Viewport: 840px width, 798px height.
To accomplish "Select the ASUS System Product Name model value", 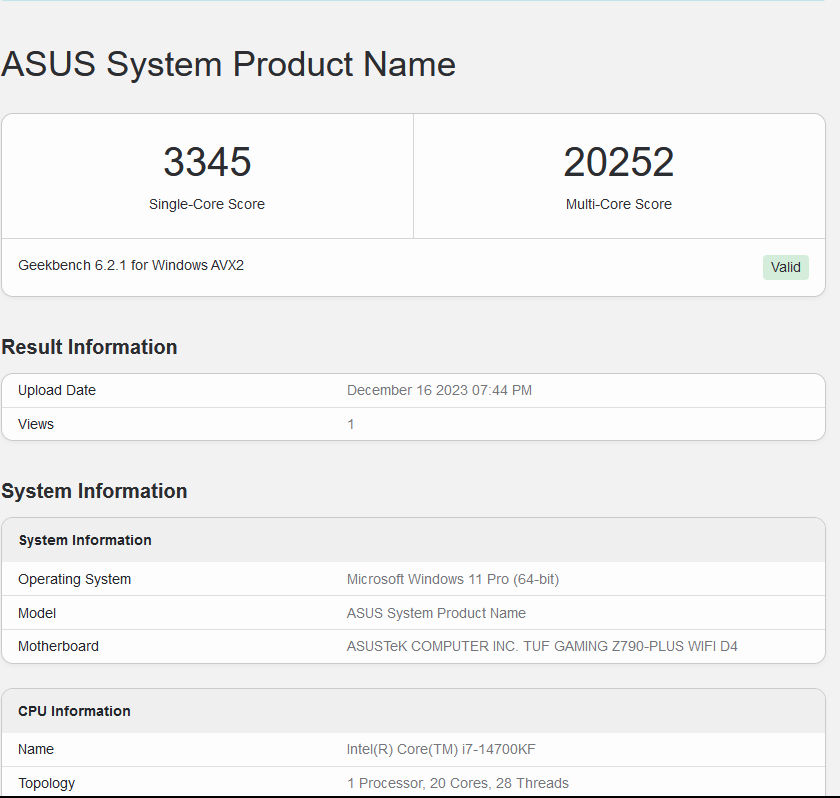I will [x=436, y=613].
